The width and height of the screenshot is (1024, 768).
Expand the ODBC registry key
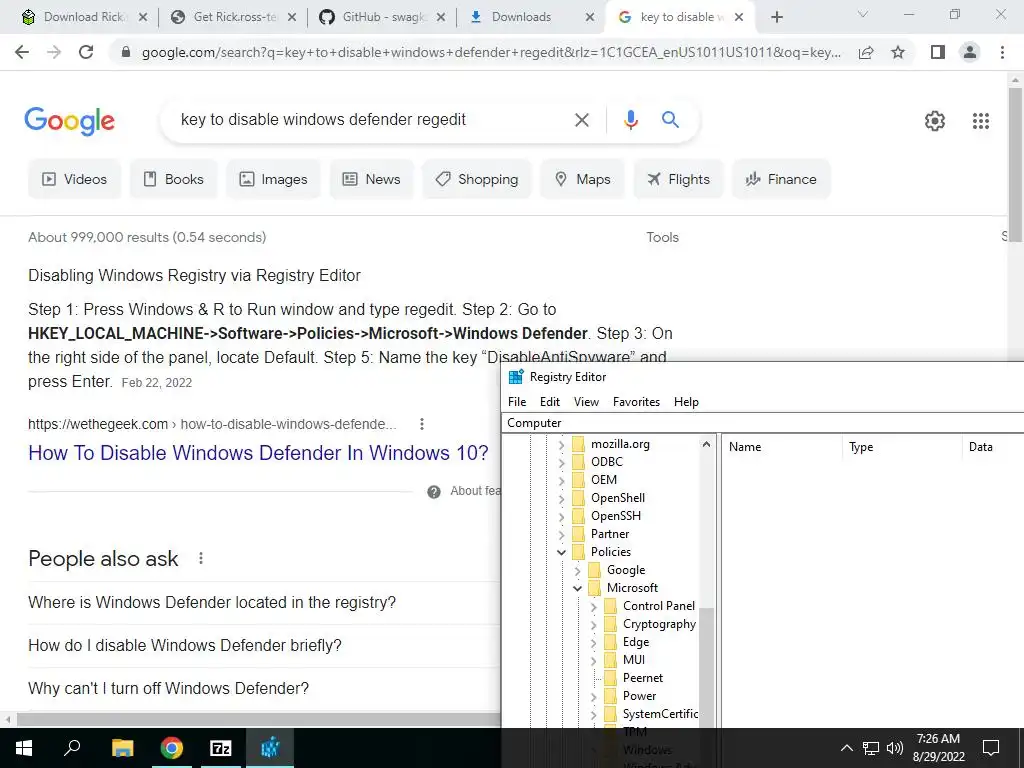[x=561, y=462]
